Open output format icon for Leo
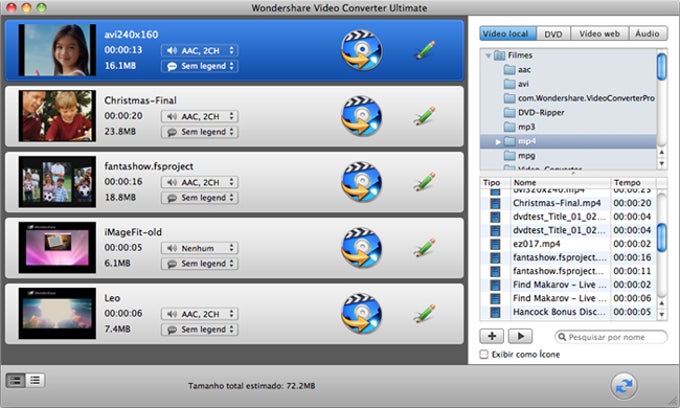Image resolution: width=680 pixels, height=408 pixels. tap(362, 314)
